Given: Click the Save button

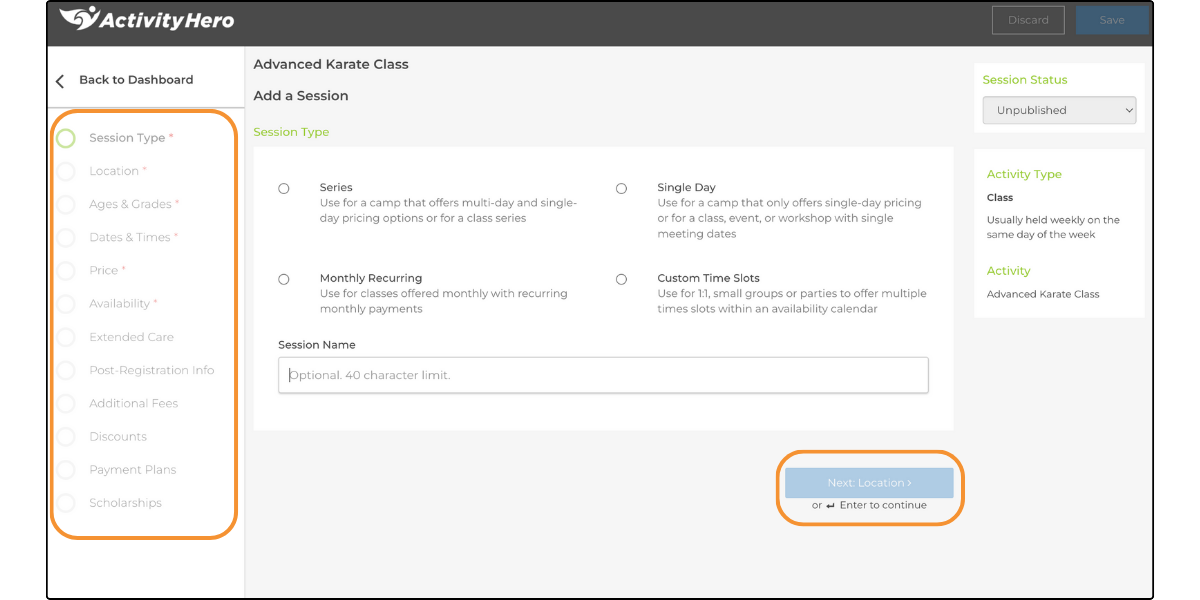Looking at the screenshot, I should (1111, 20).
